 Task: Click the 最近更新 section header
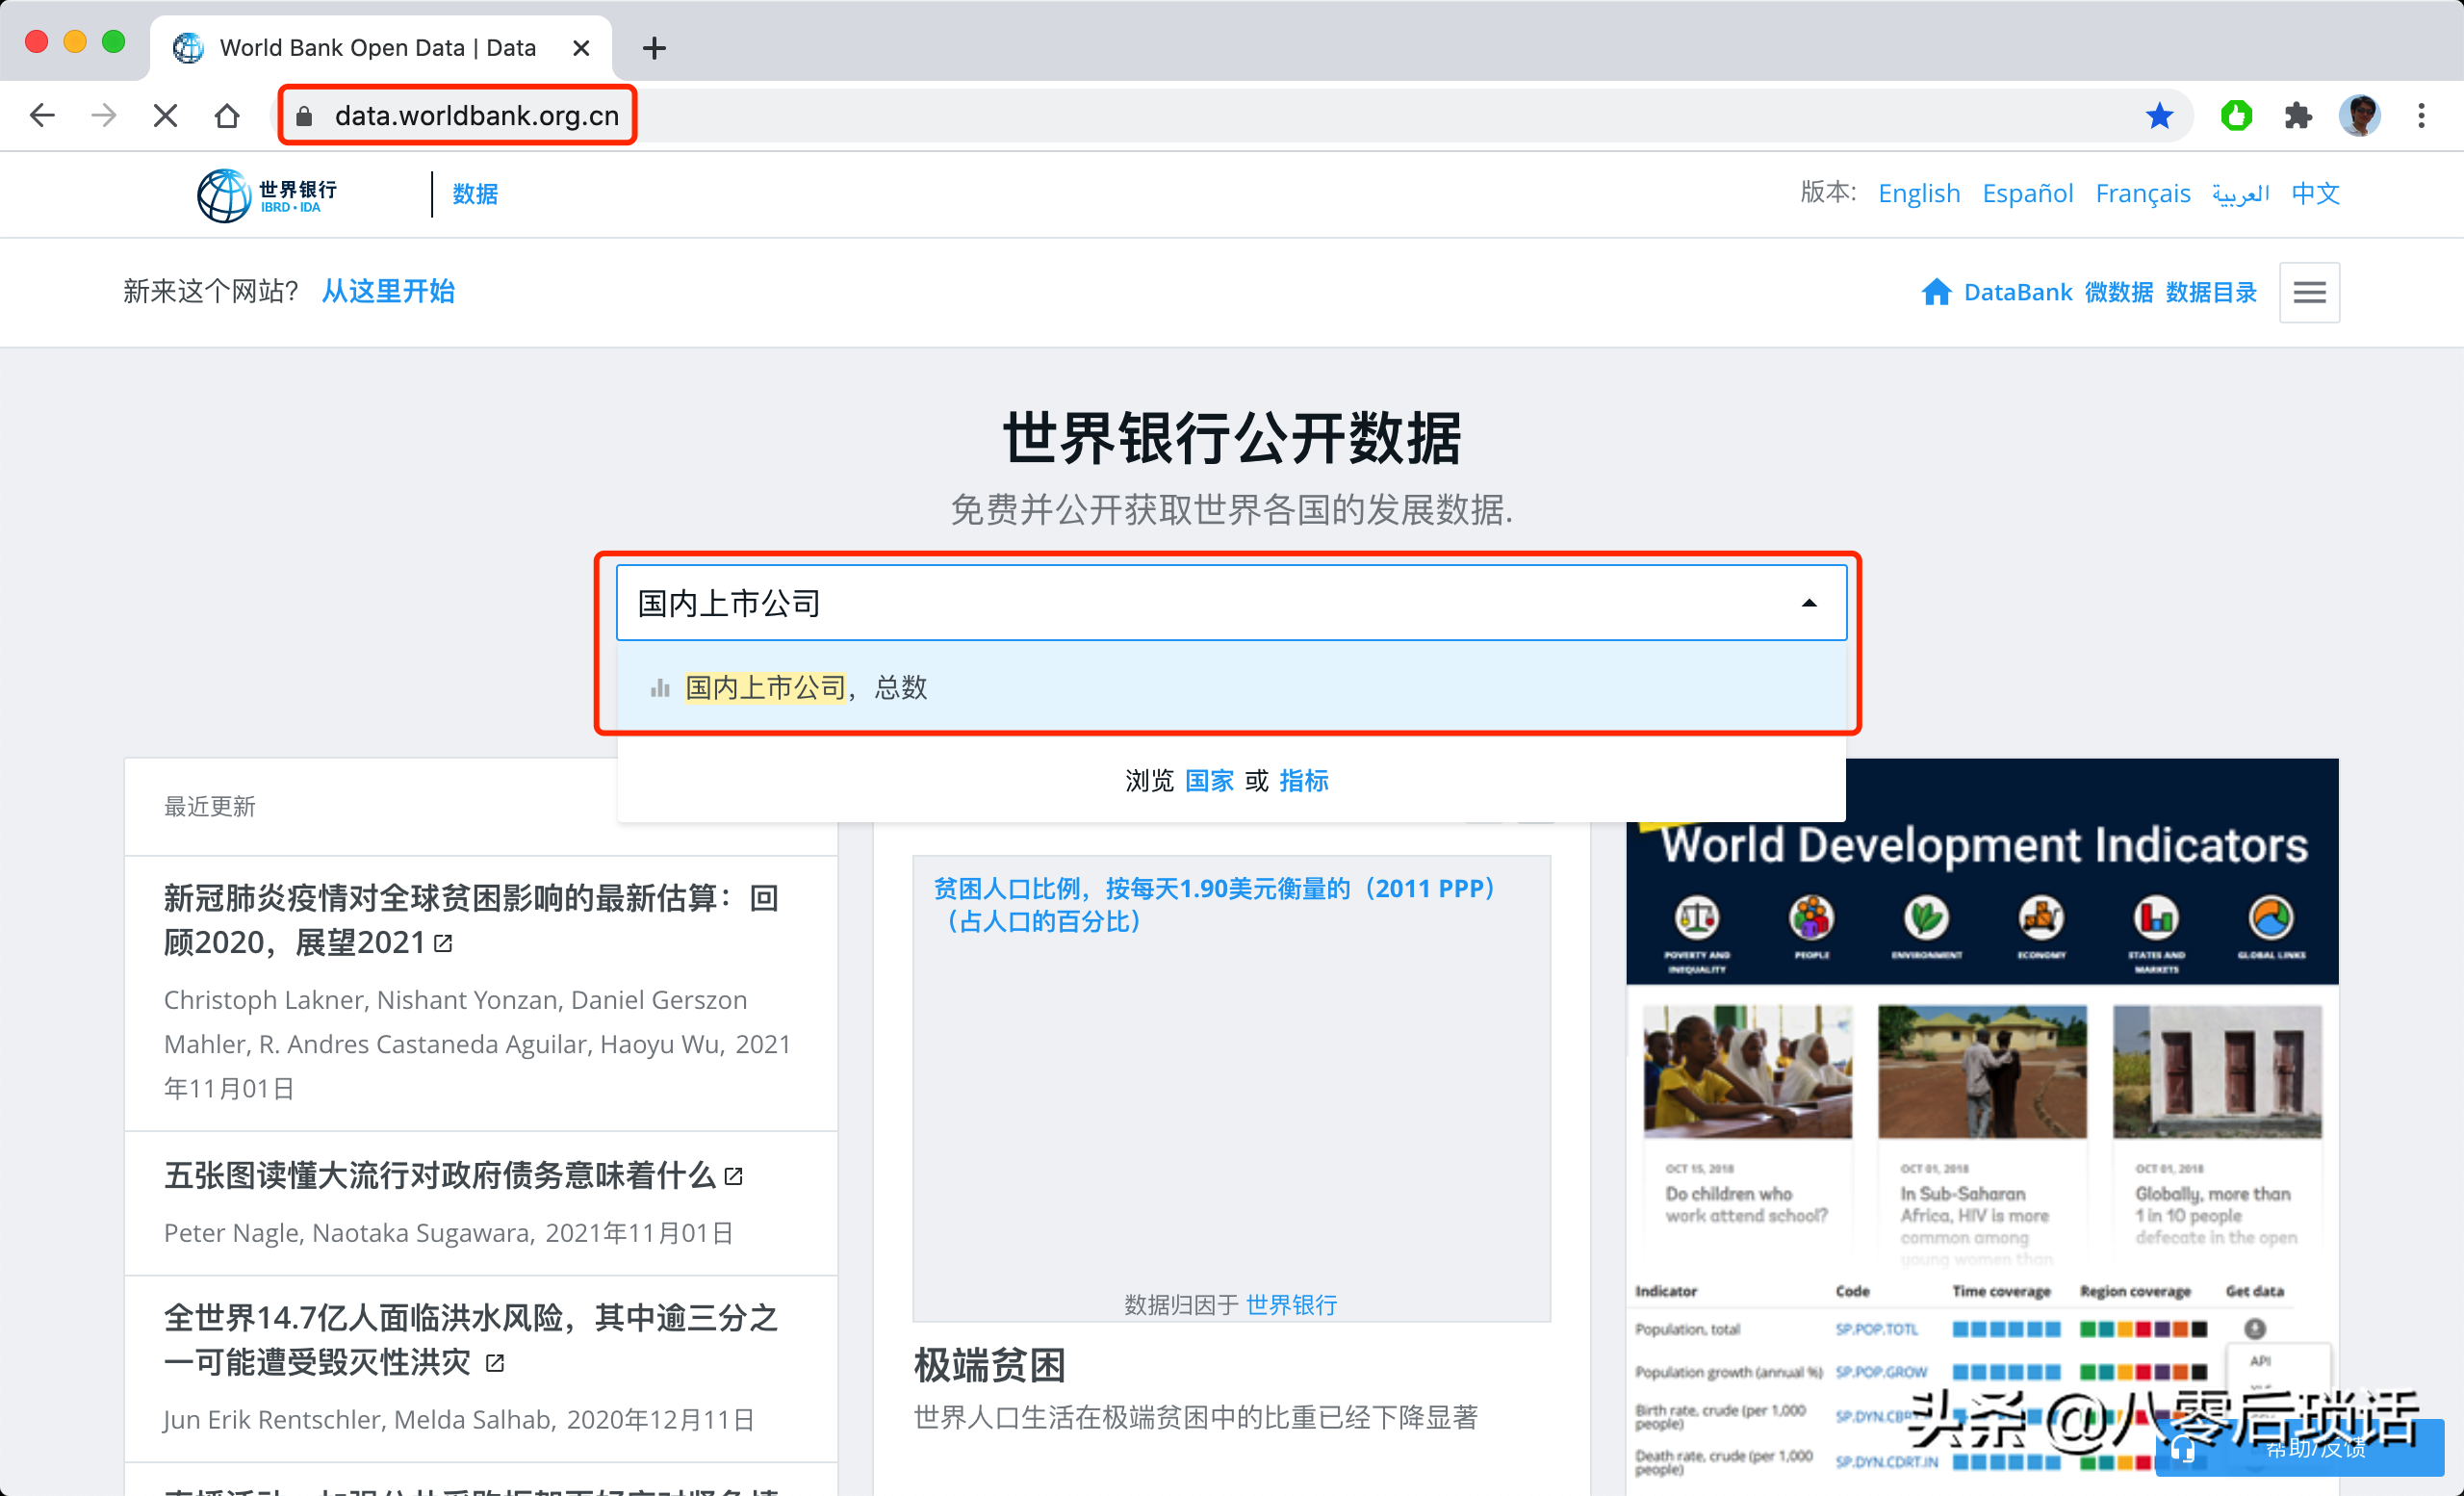tap(209, 807)
